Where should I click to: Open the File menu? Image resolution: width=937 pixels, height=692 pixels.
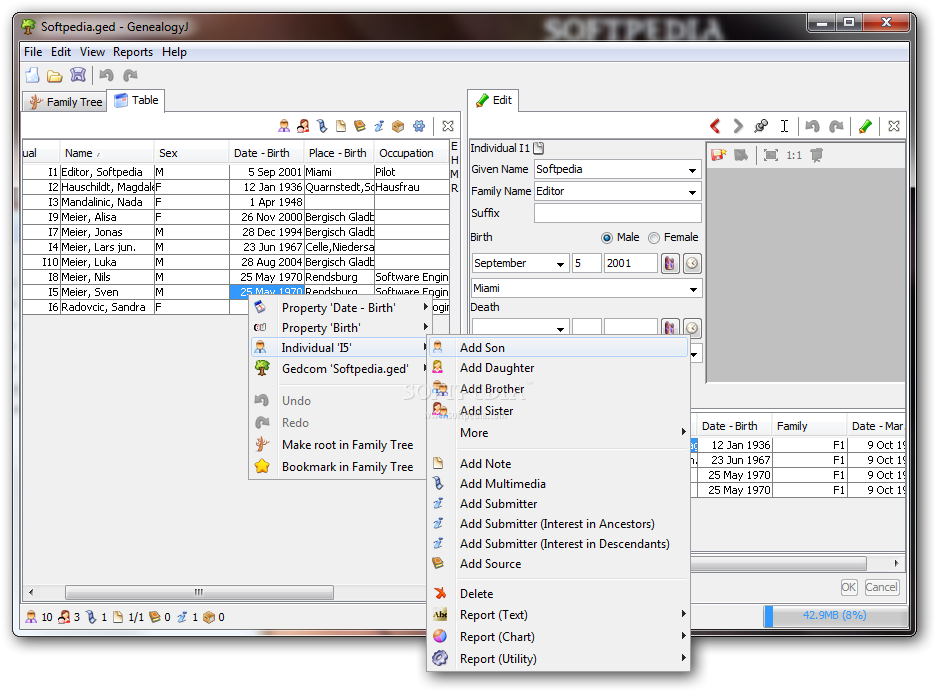pos(33,52)
